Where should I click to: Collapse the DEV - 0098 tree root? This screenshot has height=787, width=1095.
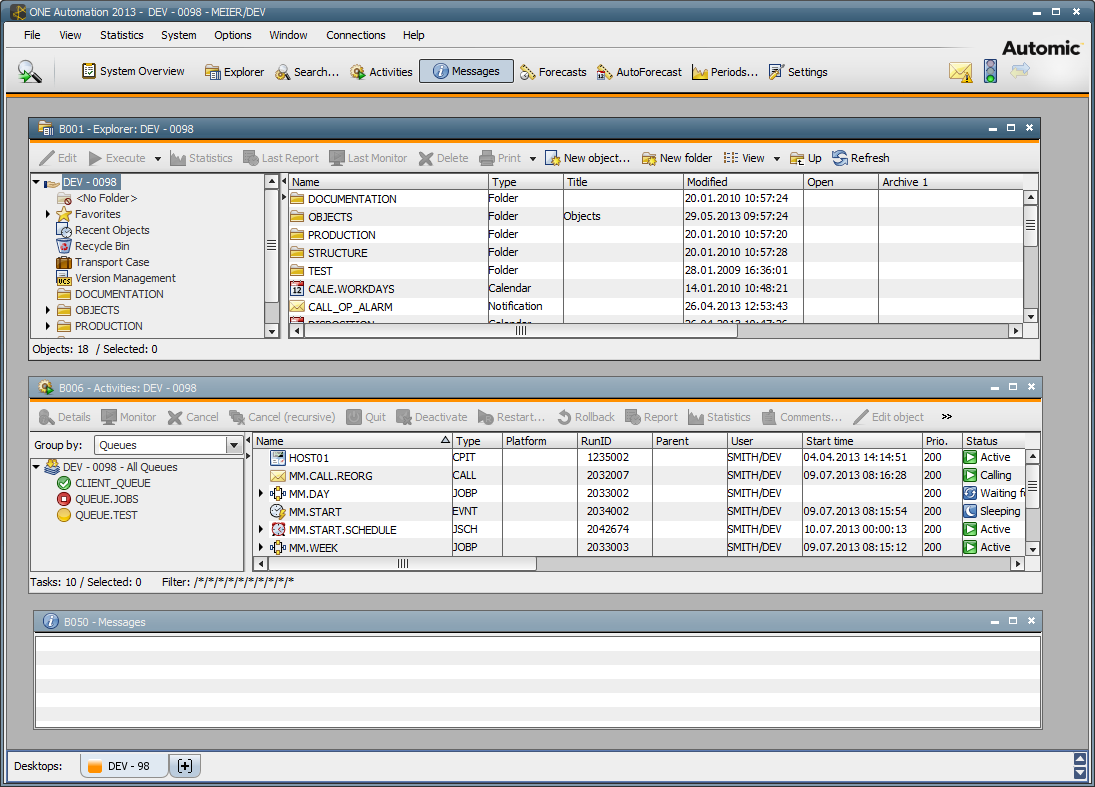tap(36, 182)
